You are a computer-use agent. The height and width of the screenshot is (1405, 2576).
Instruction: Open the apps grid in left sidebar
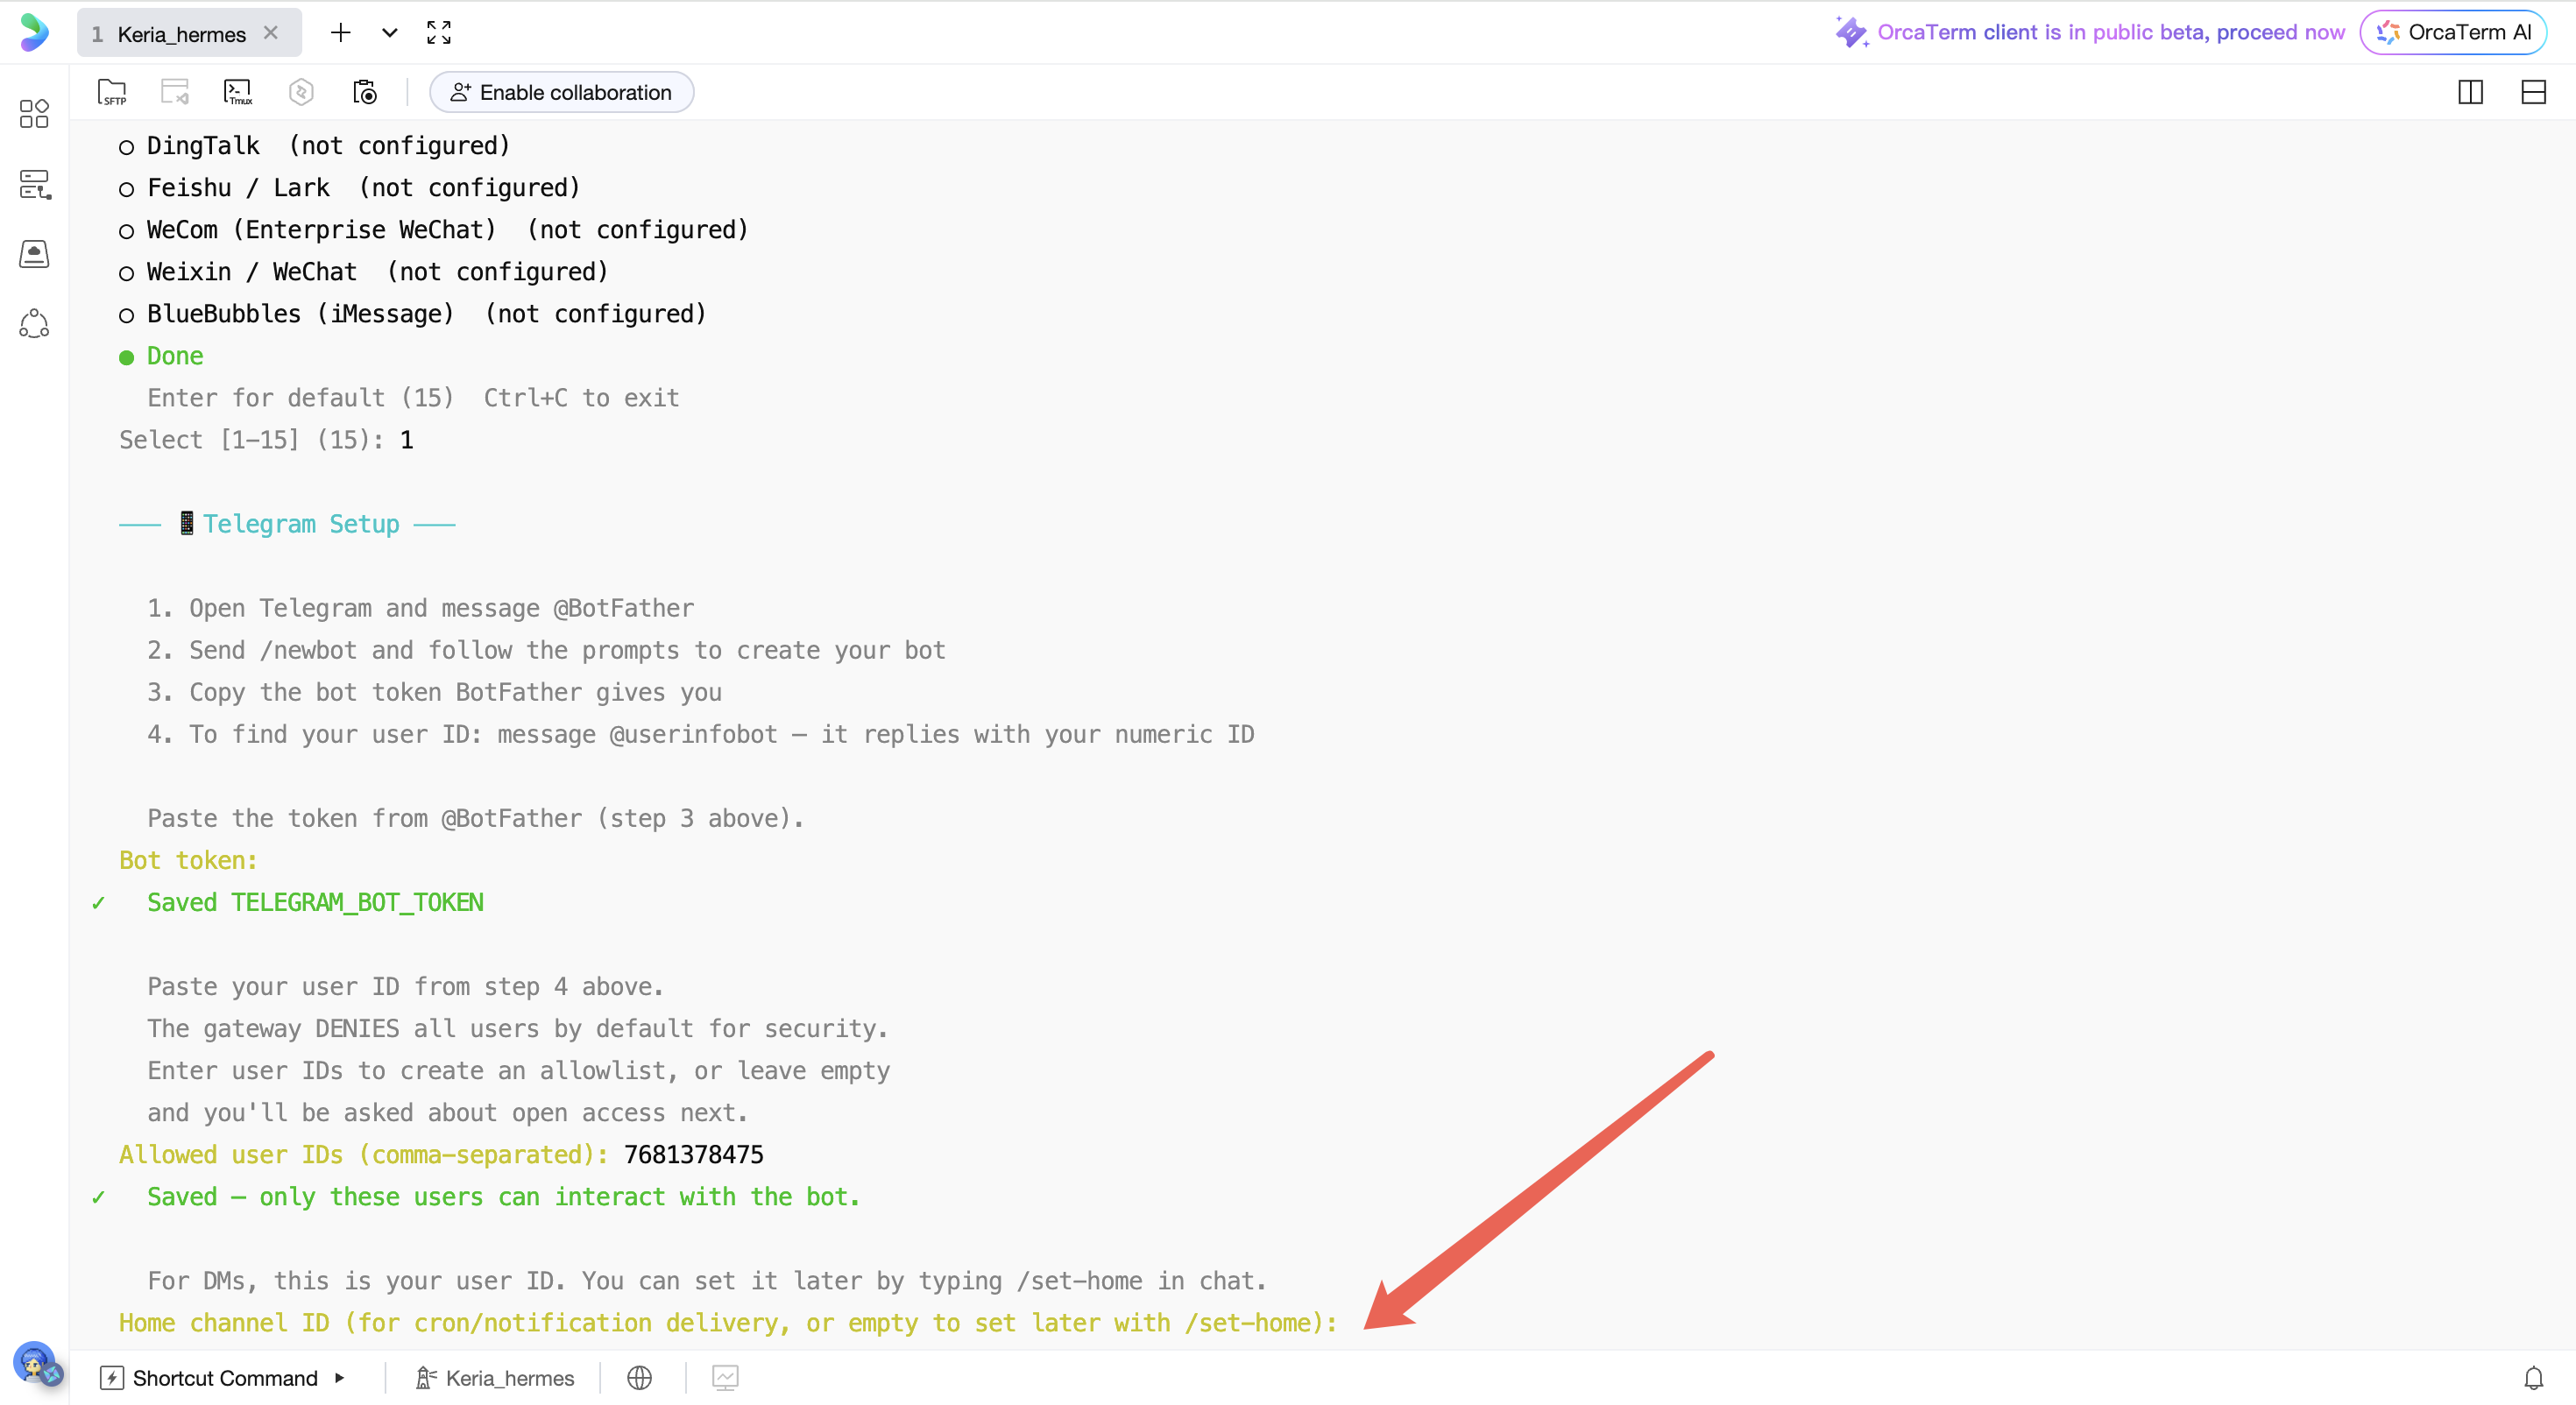34,113
